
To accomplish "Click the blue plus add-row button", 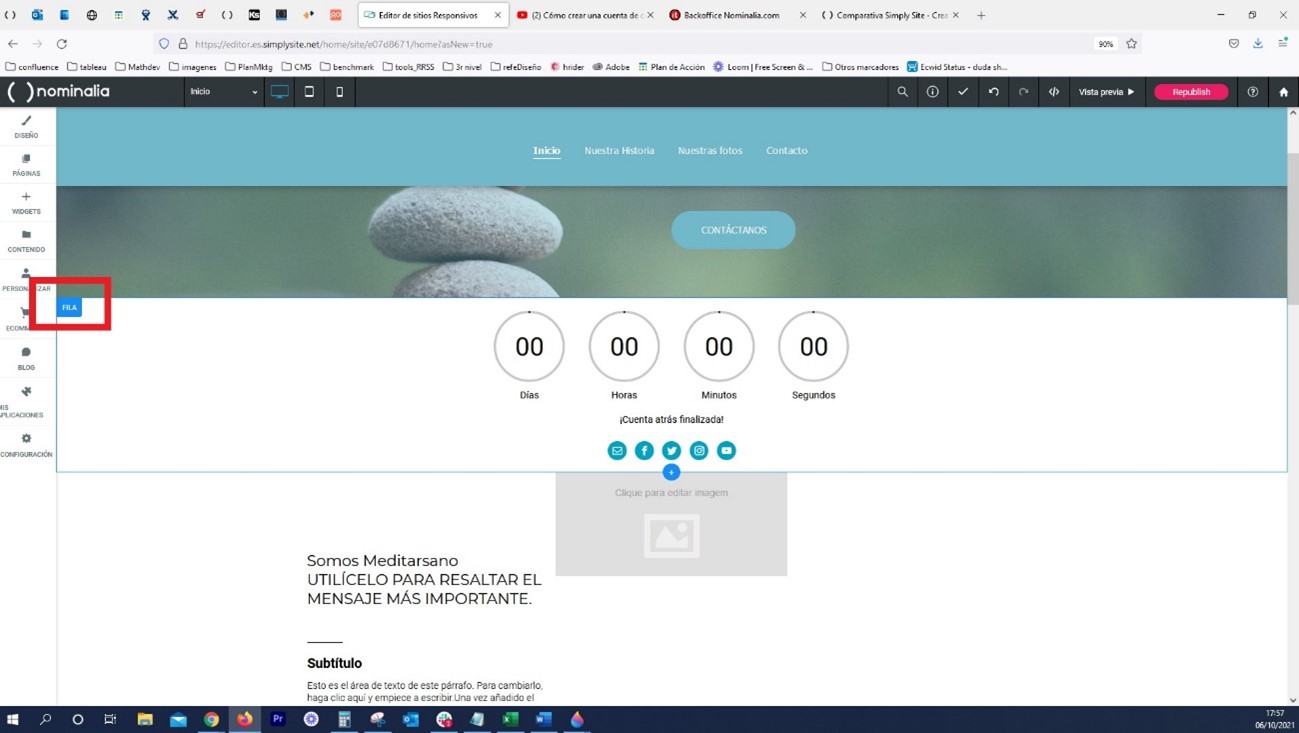I will pyautogui.click(x=671, y=472).
